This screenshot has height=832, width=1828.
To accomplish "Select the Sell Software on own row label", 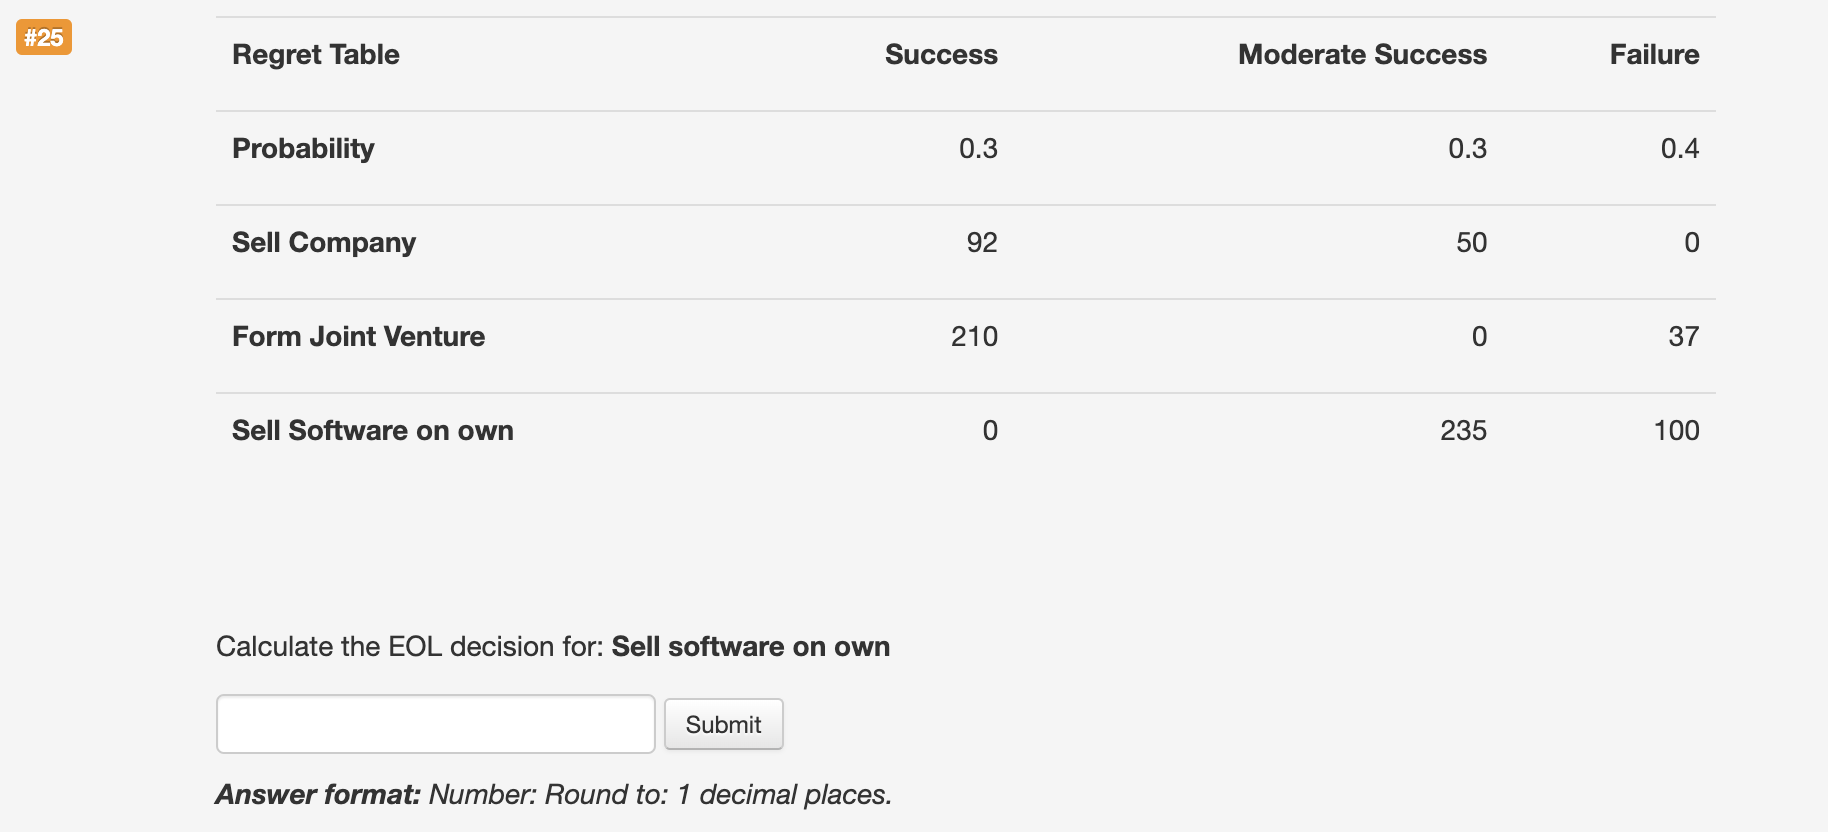I will point(372,430).
